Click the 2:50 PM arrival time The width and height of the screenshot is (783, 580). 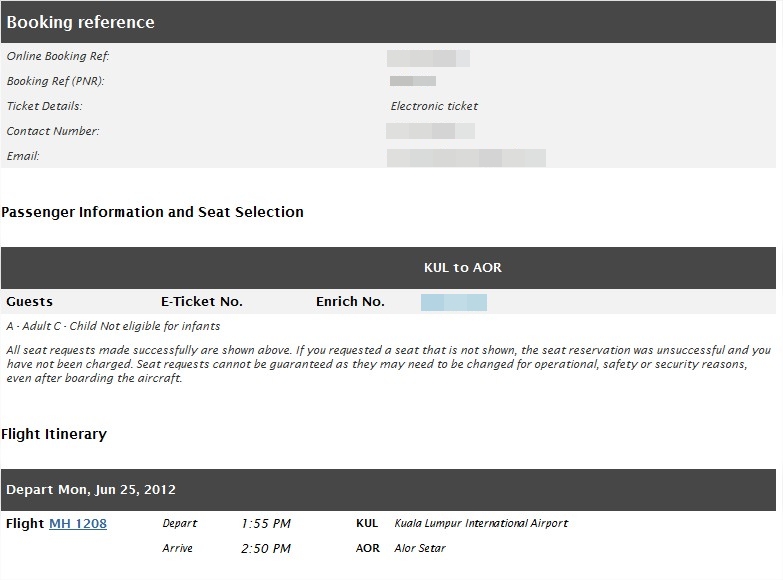point(266,549)
